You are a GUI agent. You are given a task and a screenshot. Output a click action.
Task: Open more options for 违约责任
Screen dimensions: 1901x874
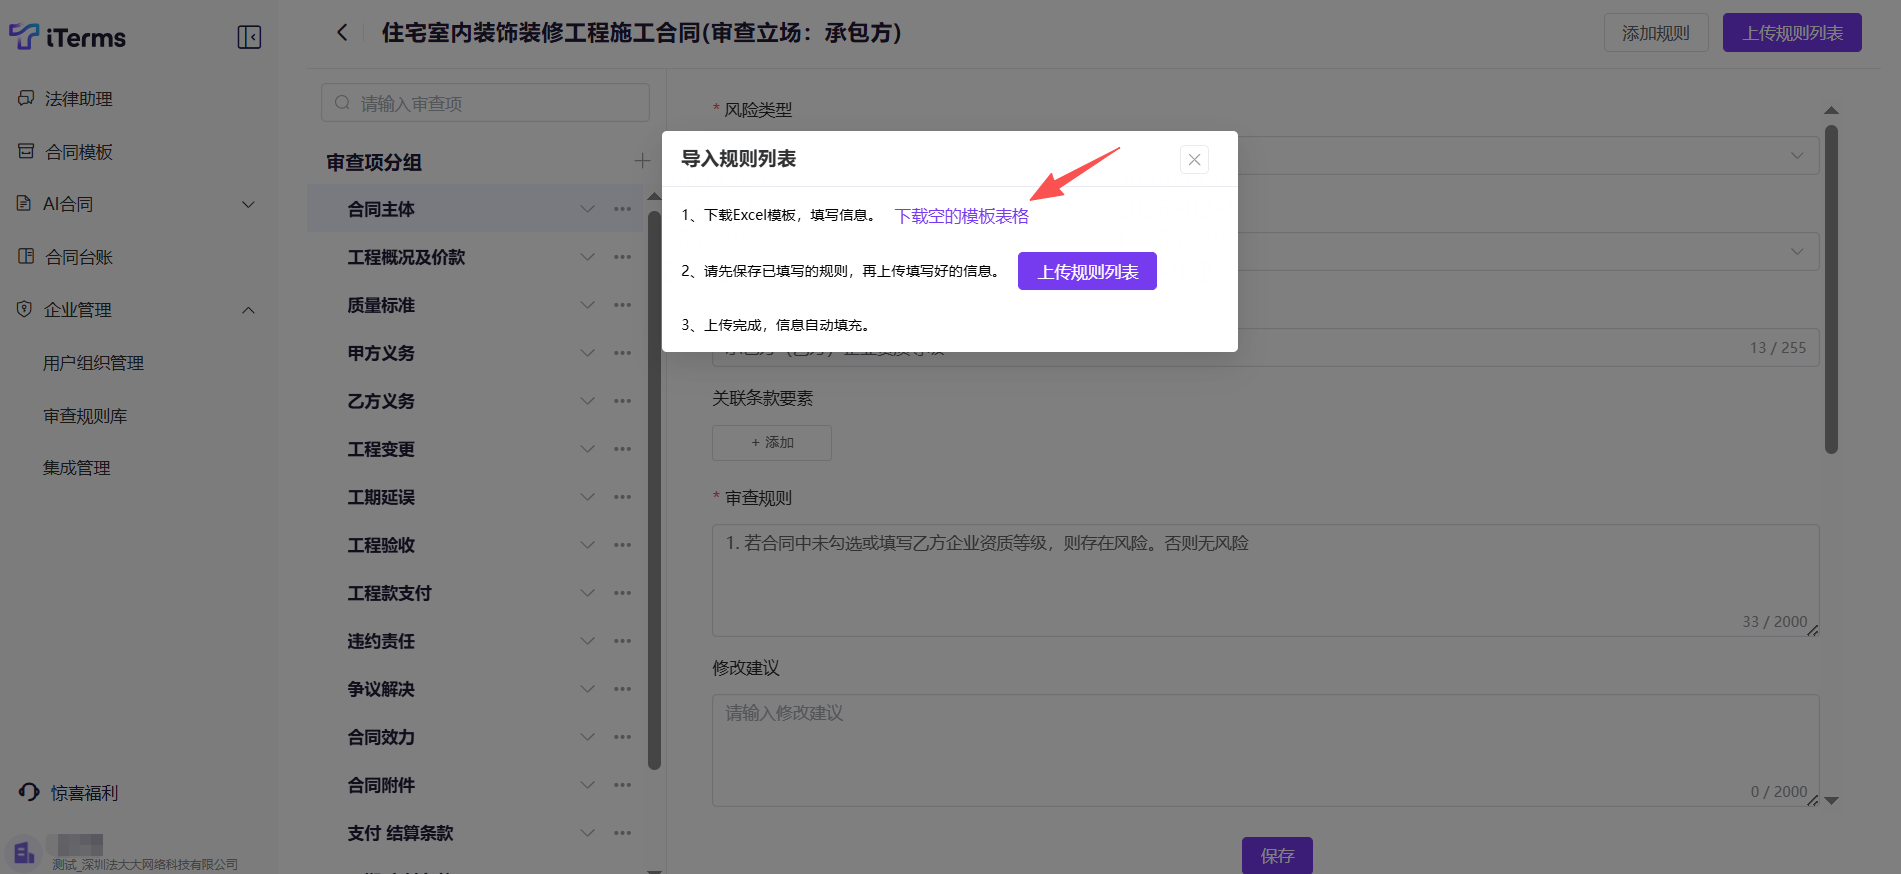click(x=623, y=641)
